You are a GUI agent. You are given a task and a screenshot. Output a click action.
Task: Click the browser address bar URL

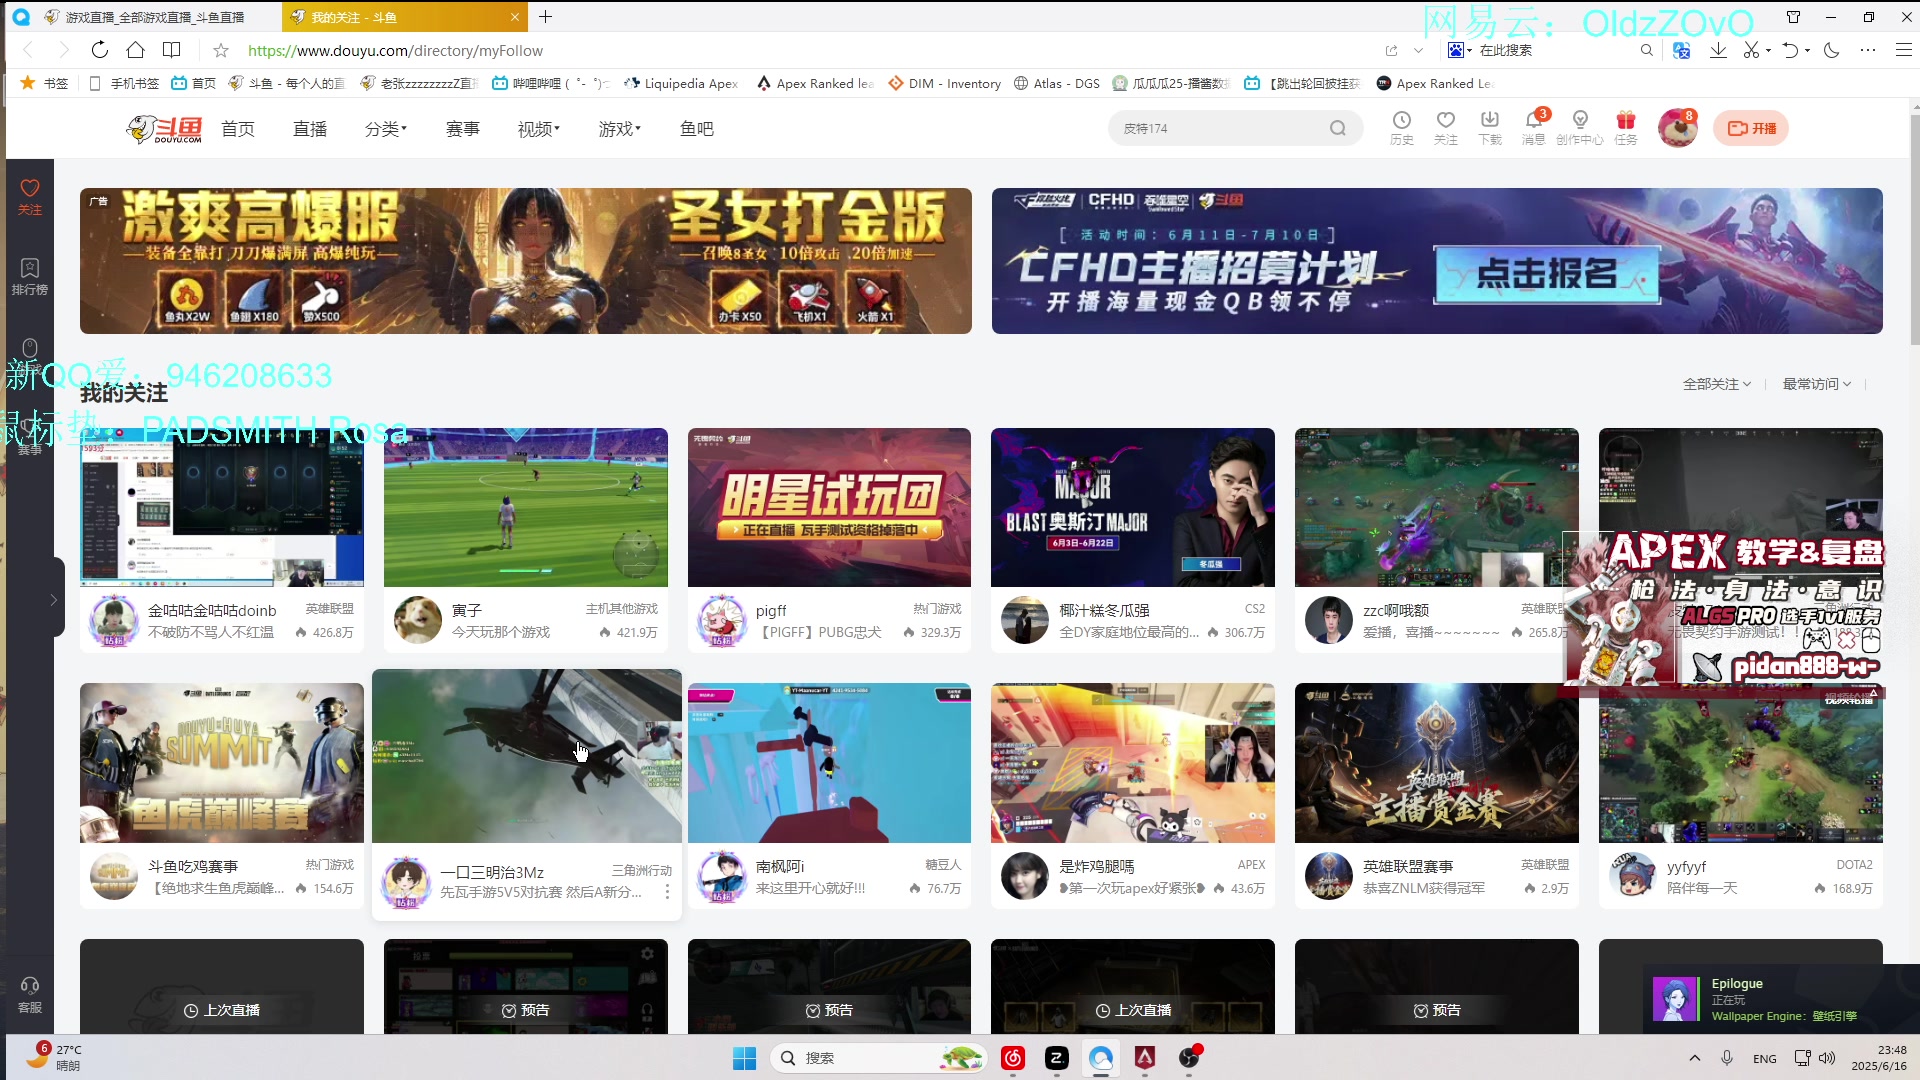(395, 50)
